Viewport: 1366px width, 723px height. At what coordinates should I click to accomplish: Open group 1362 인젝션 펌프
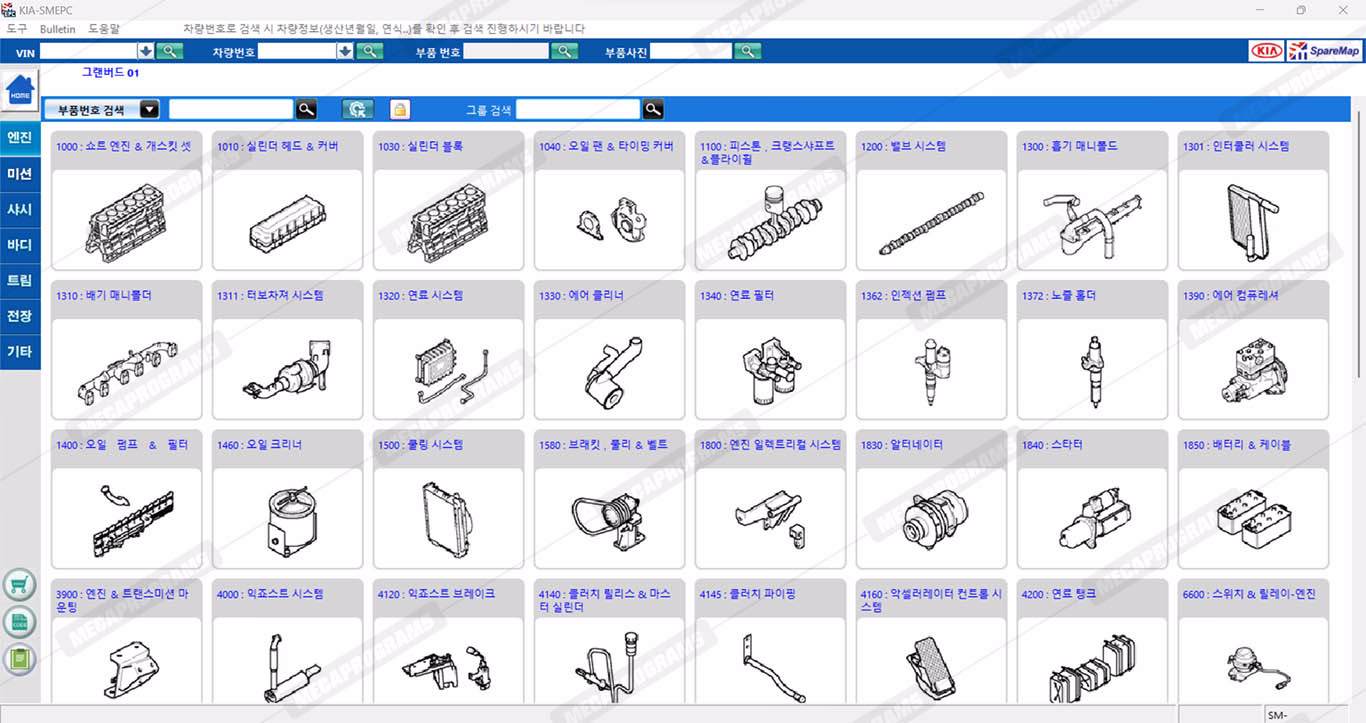(x=931, y=350)
